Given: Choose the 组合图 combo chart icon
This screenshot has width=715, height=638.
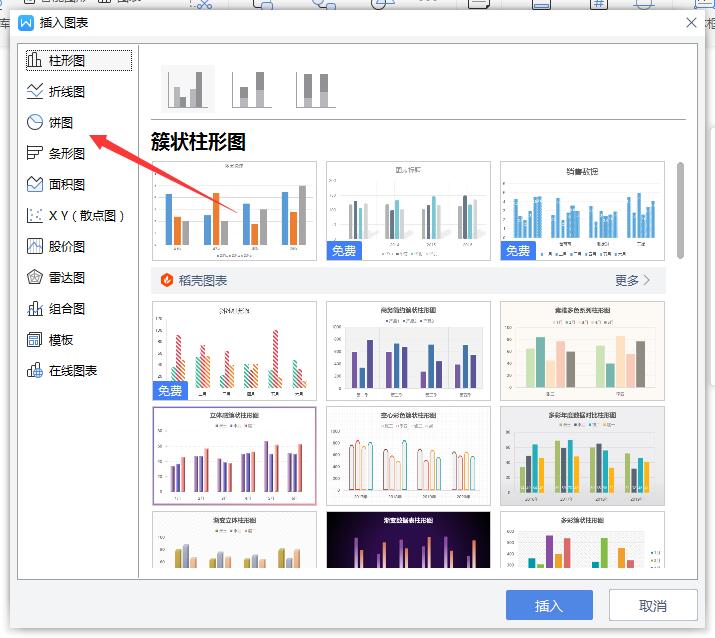Looking at the screenshot, I should 35,309.
